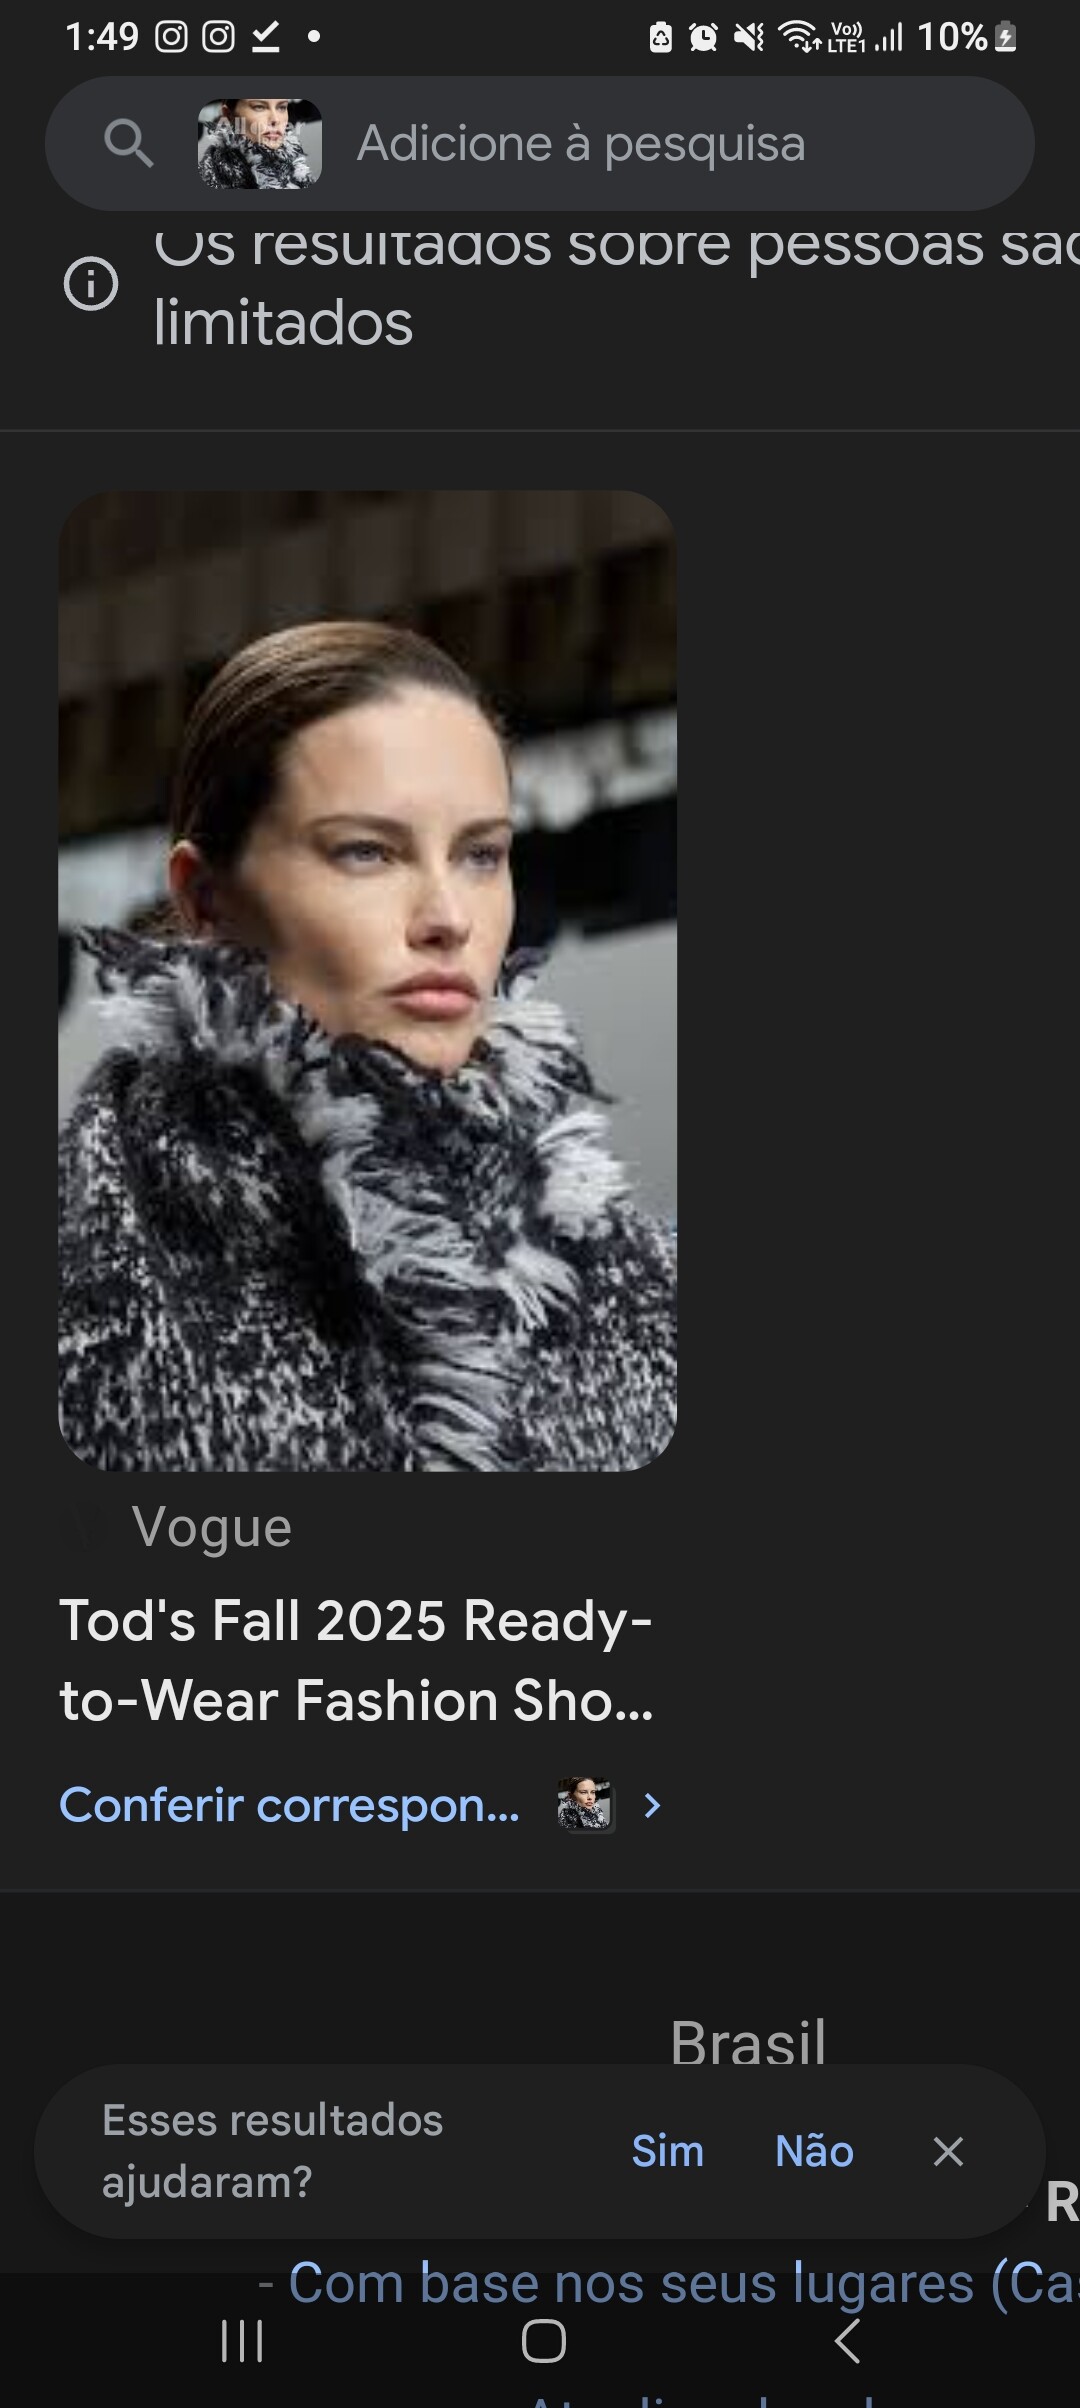Viewport: 1080px width, 2408px height.
Task: Tap Android home navigation button
Action: click(x=544, y=2341)
